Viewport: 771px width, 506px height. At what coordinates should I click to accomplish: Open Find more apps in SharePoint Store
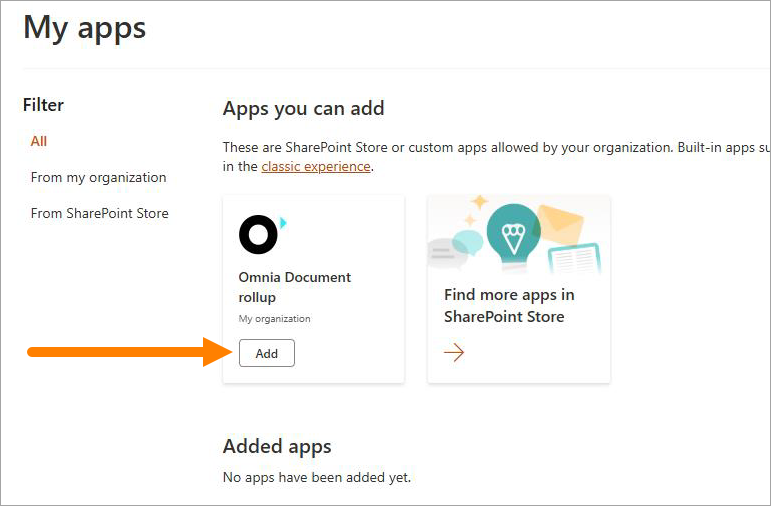[509, 305]
